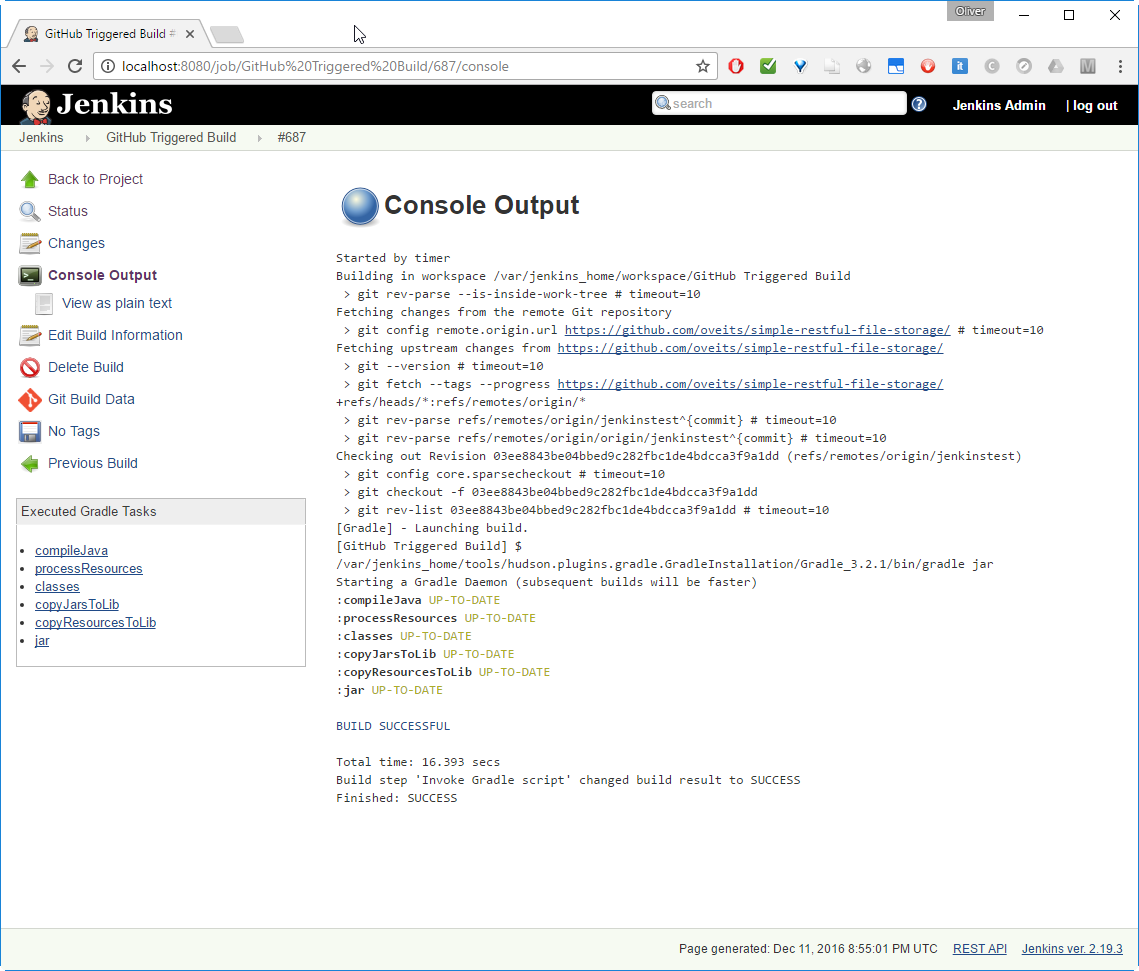Click the search help question mark icon
This screenshot has width=1139, height=971.
[919, 104]
